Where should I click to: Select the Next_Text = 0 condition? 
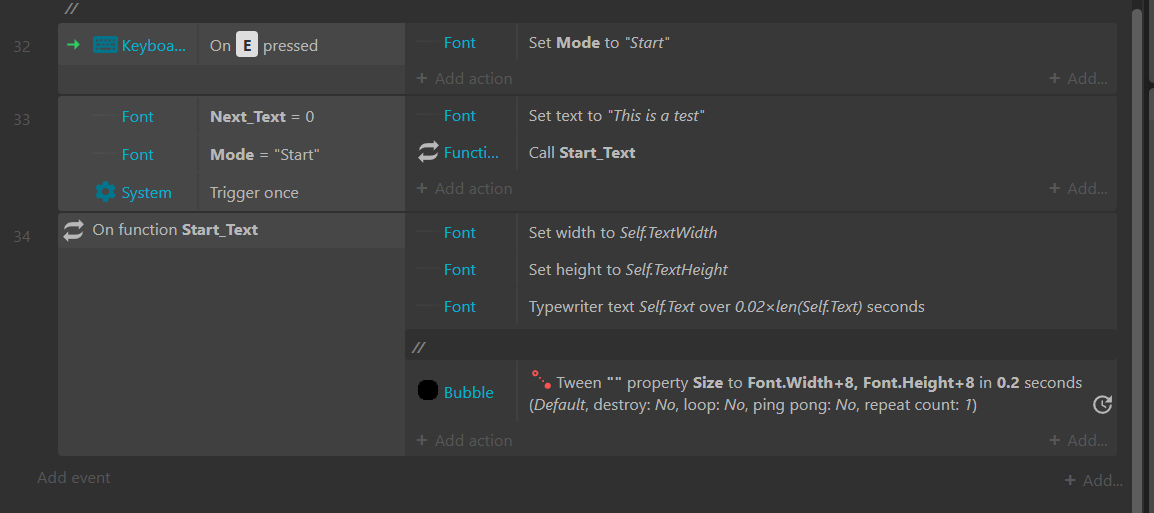(x=302, y=116)
